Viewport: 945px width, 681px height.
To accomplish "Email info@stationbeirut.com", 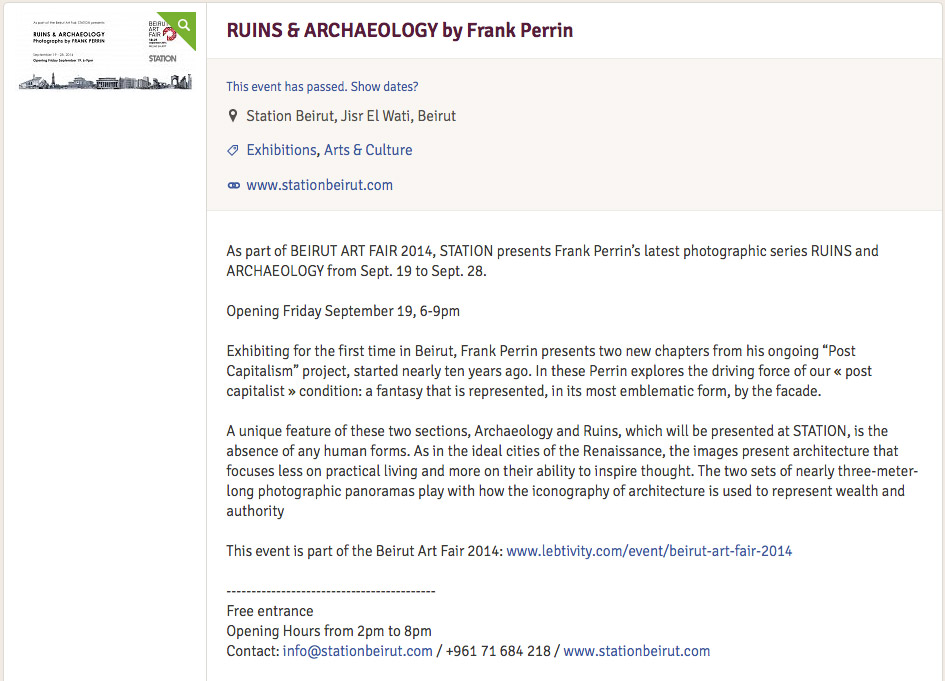I will [357, 651].
